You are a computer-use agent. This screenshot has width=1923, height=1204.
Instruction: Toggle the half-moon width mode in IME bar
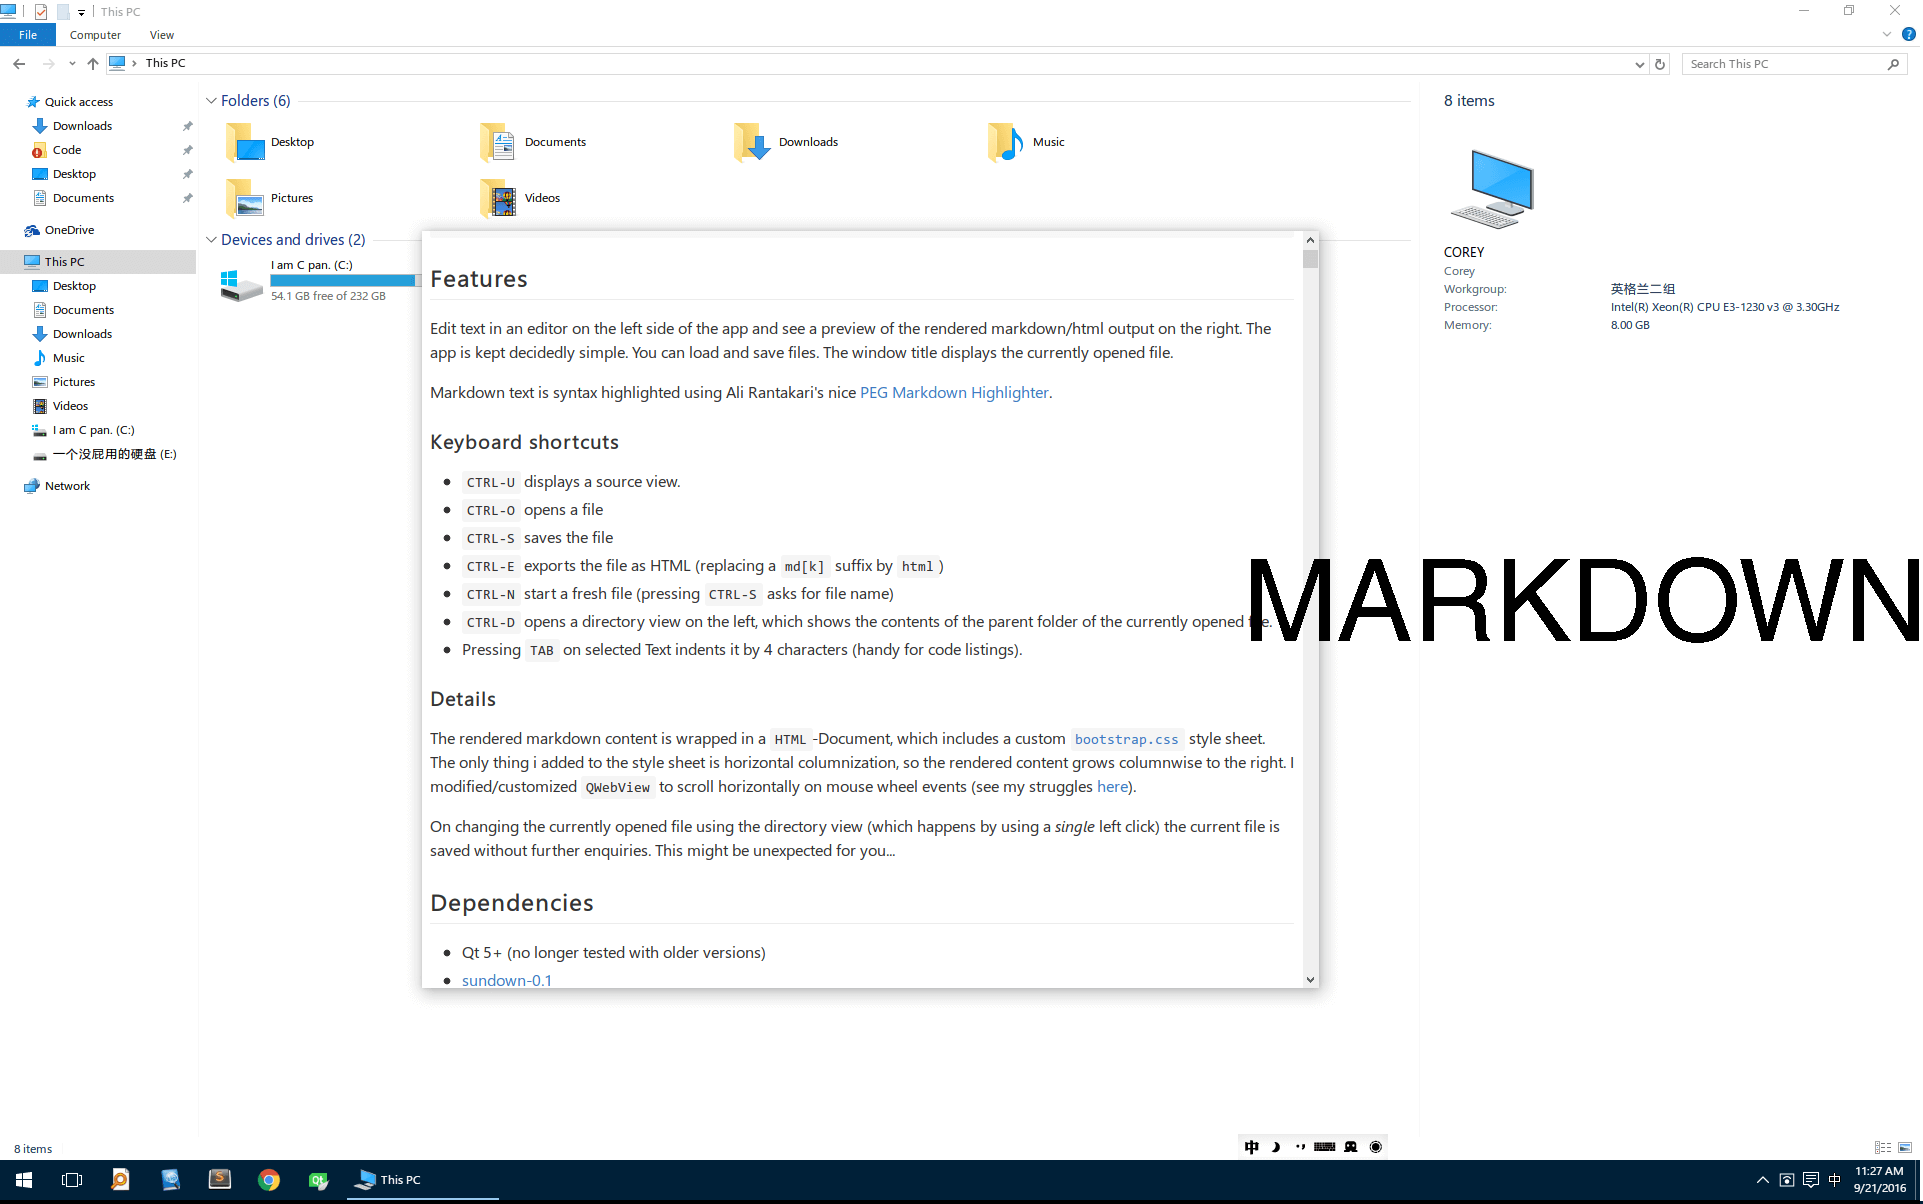(1276, 1147)
